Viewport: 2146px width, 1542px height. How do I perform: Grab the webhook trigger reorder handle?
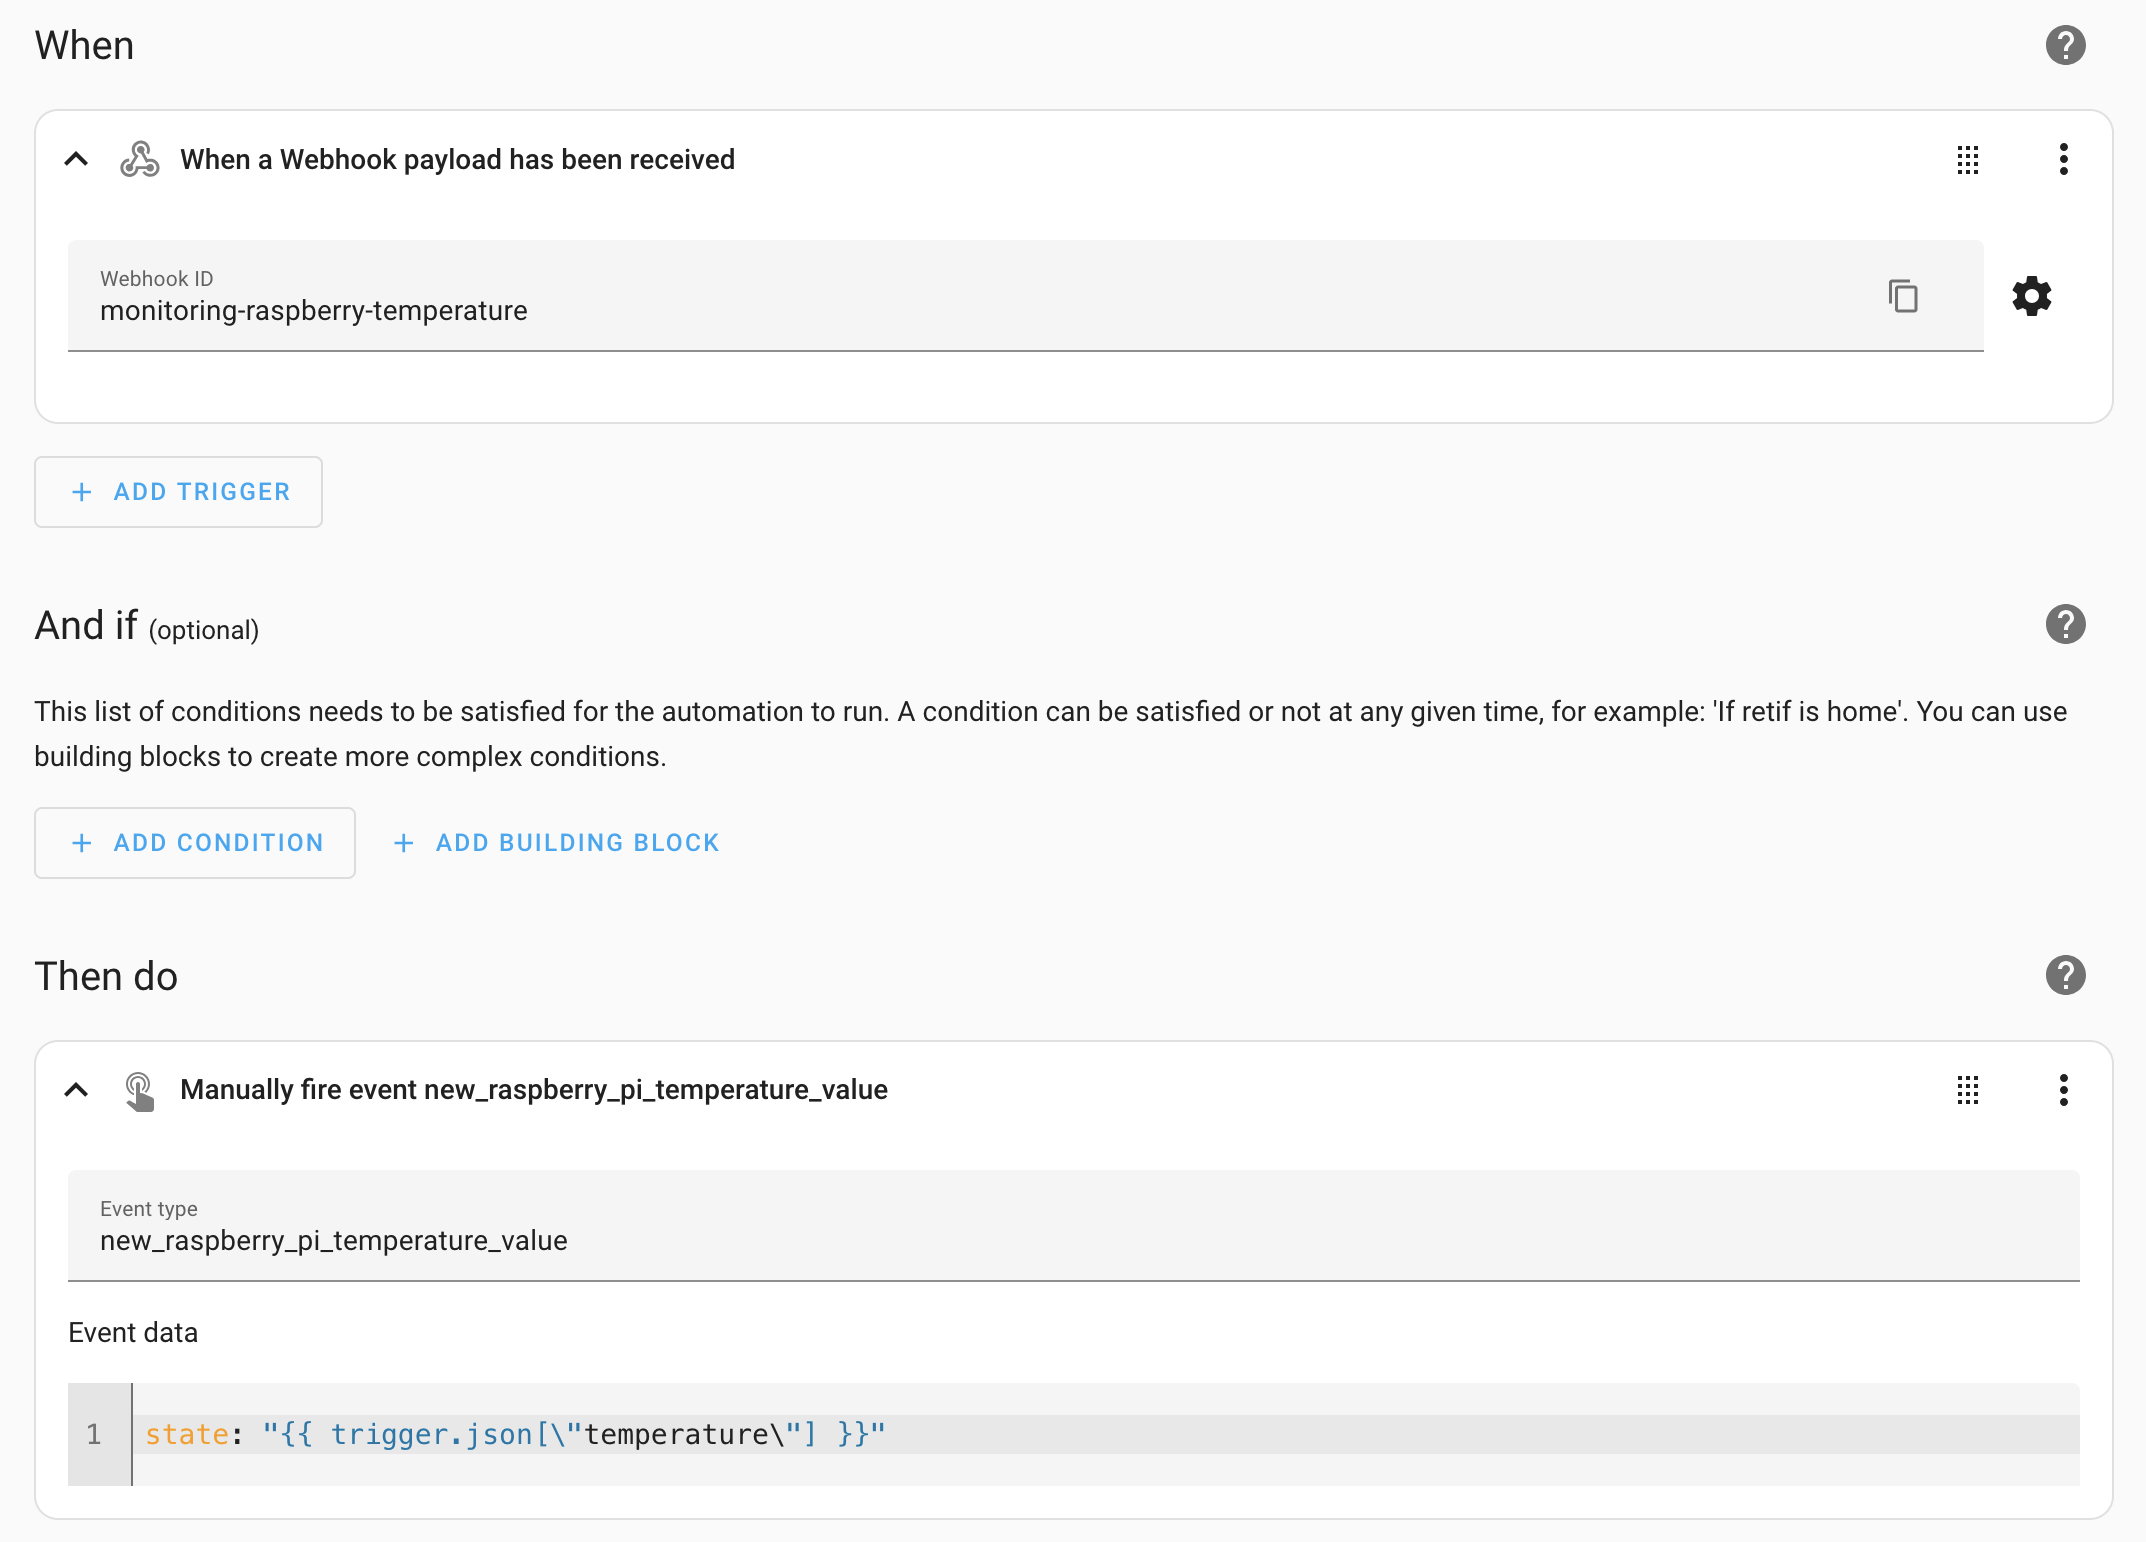(x=1968, y=159)
